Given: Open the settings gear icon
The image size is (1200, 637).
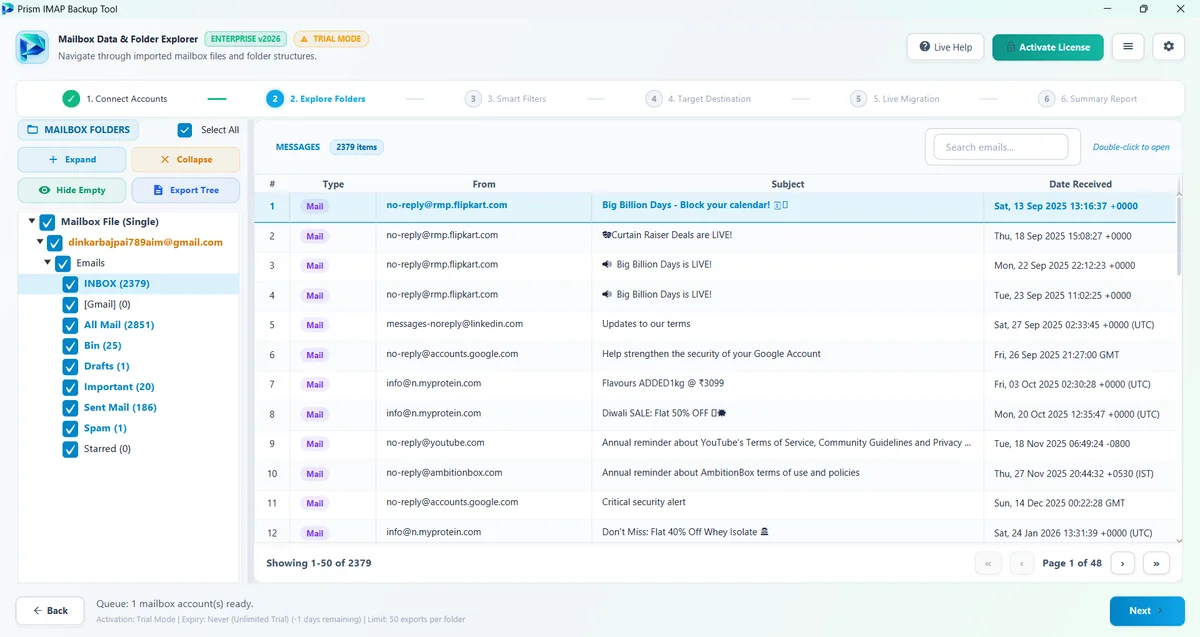Looking at the screenshot, I should (1169, 47).
